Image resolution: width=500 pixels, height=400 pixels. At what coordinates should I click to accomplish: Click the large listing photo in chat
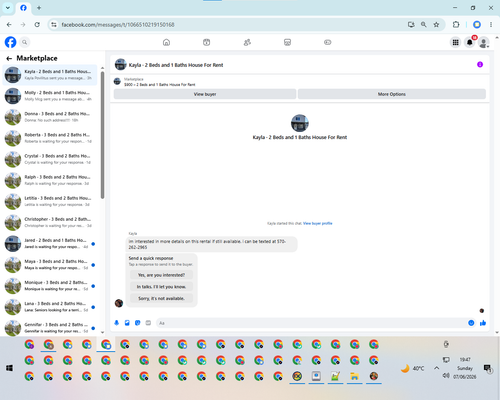pos(300,123)
